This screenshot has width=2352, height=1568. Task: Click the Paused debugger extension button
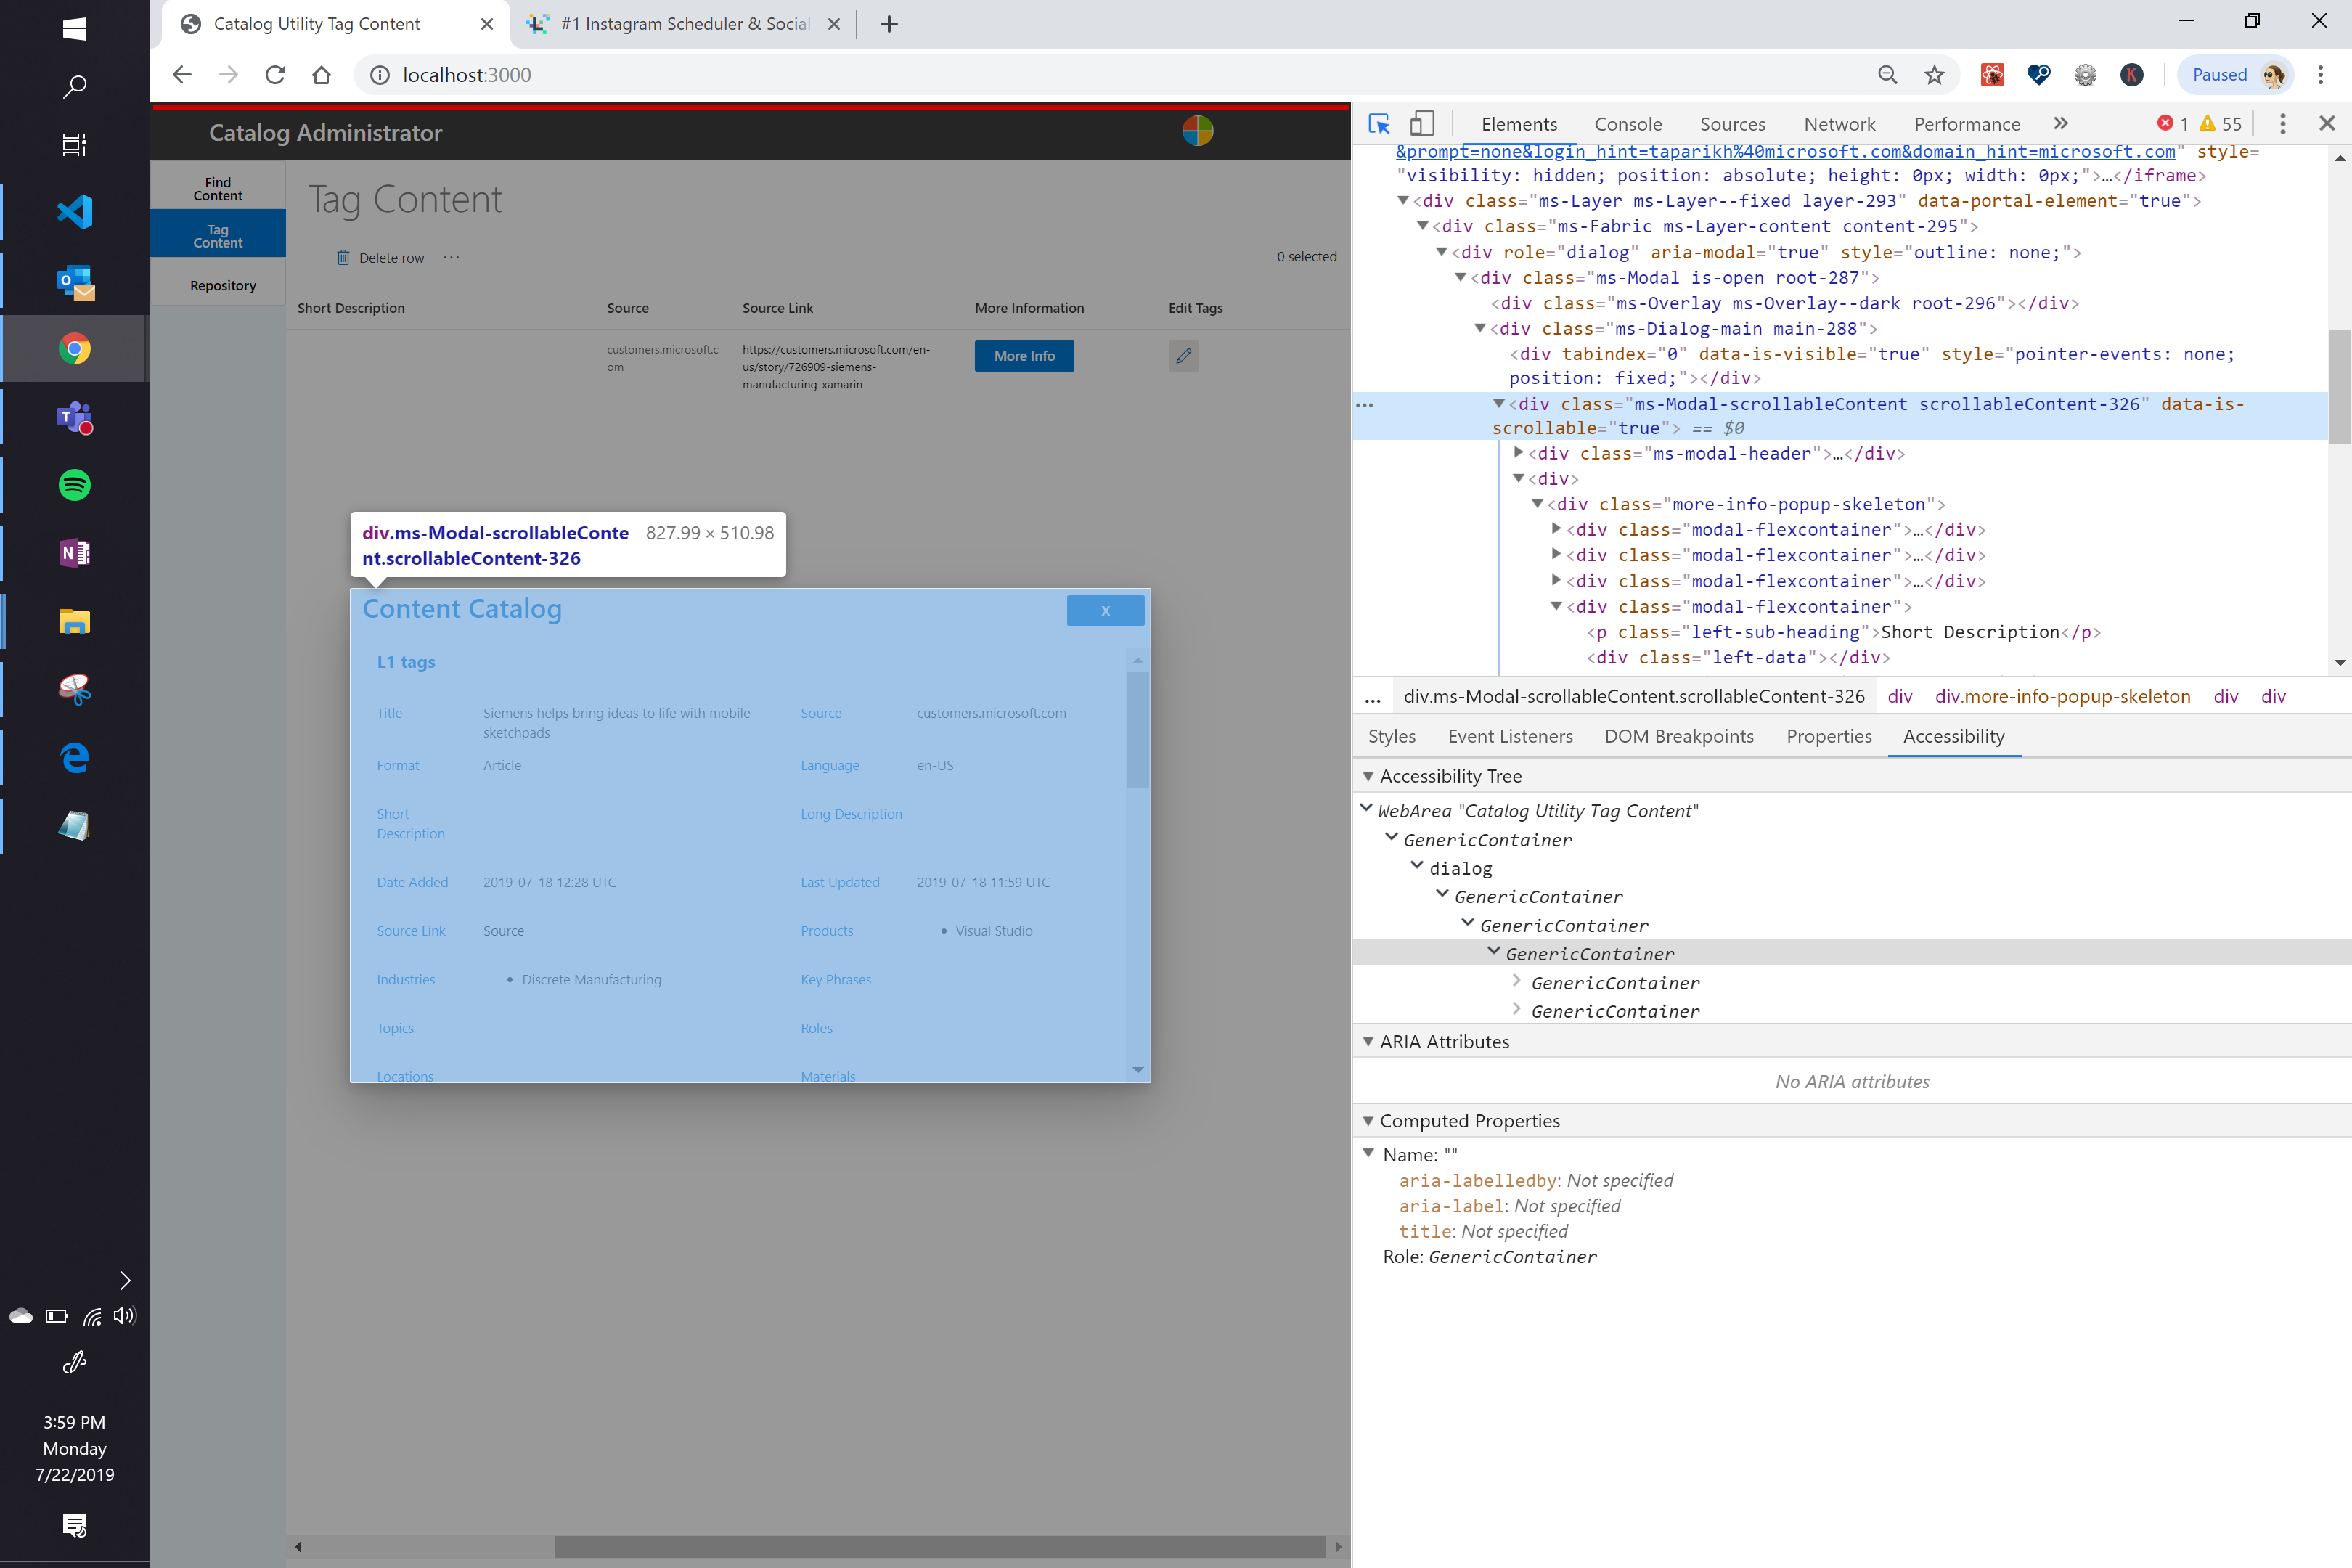pos(2220,74)
